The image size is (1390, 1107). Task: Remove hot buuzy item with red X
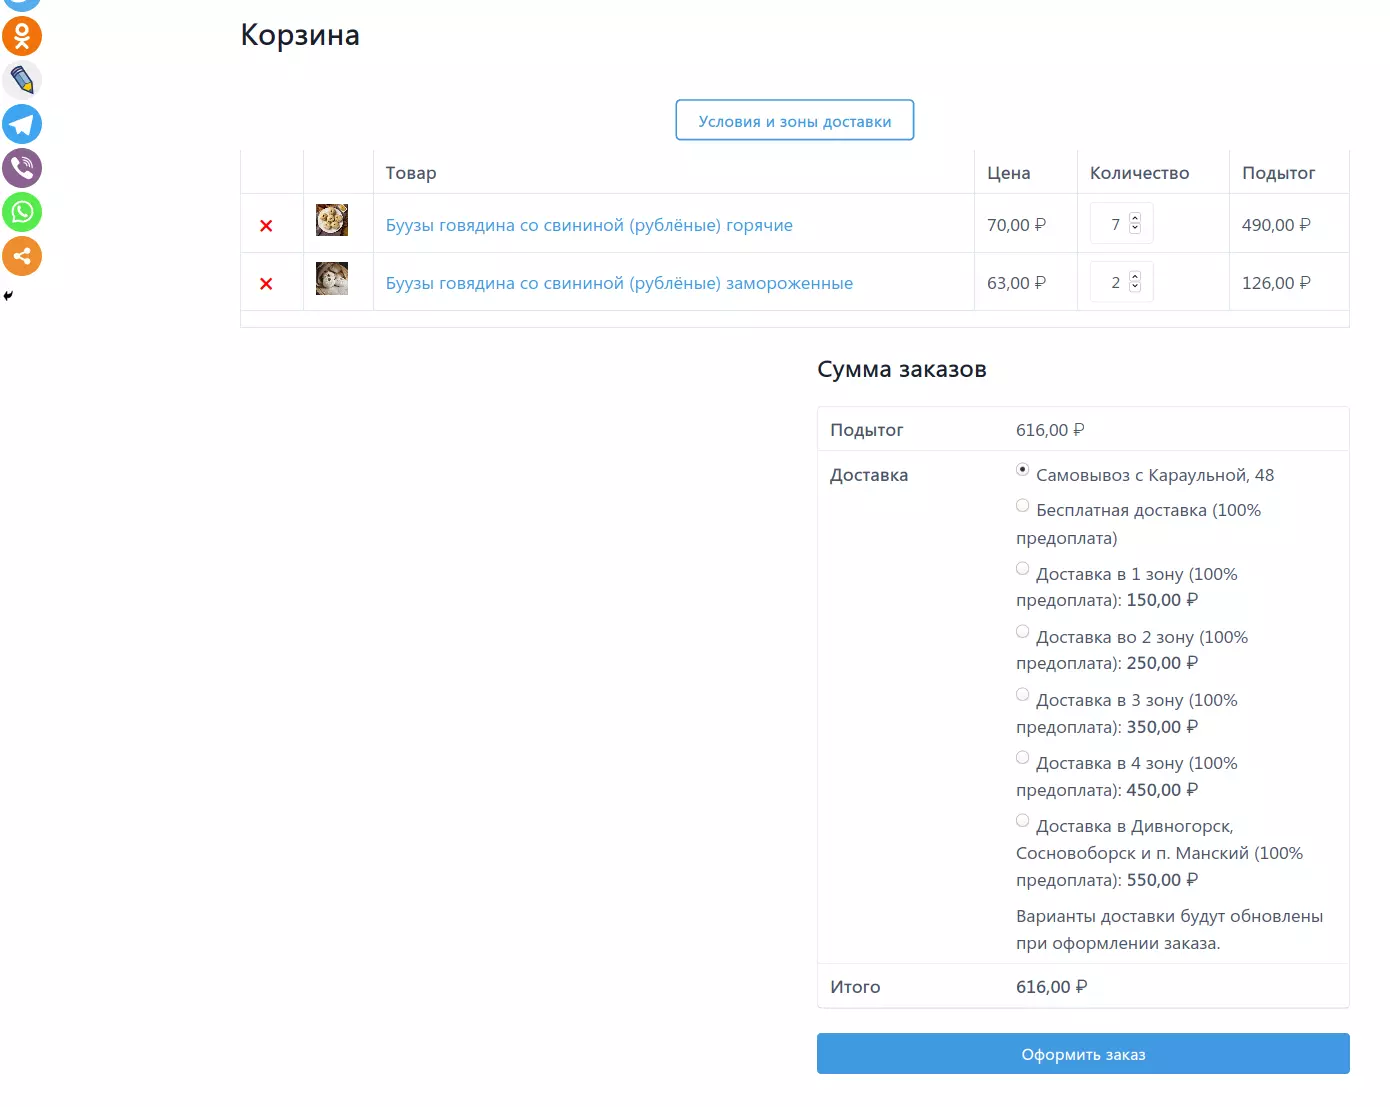266,226
